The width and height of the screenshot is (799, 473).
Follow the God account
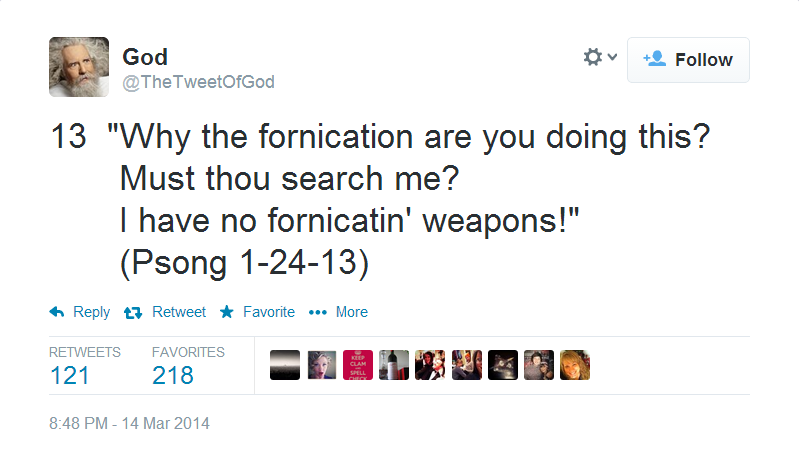688,60
